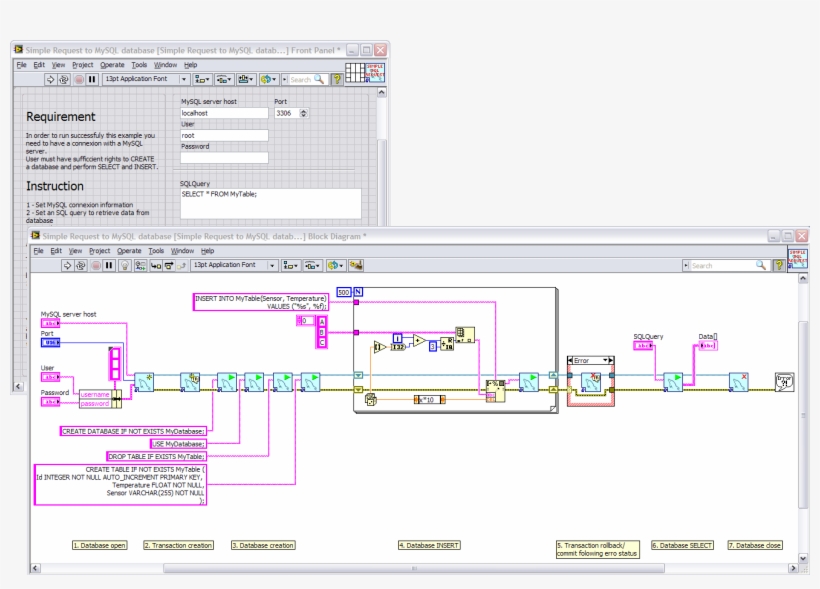Click Step Out in Block Diagram toolbar
The height and width of the screenshot is (589, 820).
pyautogui.click(x=181, y=266)
